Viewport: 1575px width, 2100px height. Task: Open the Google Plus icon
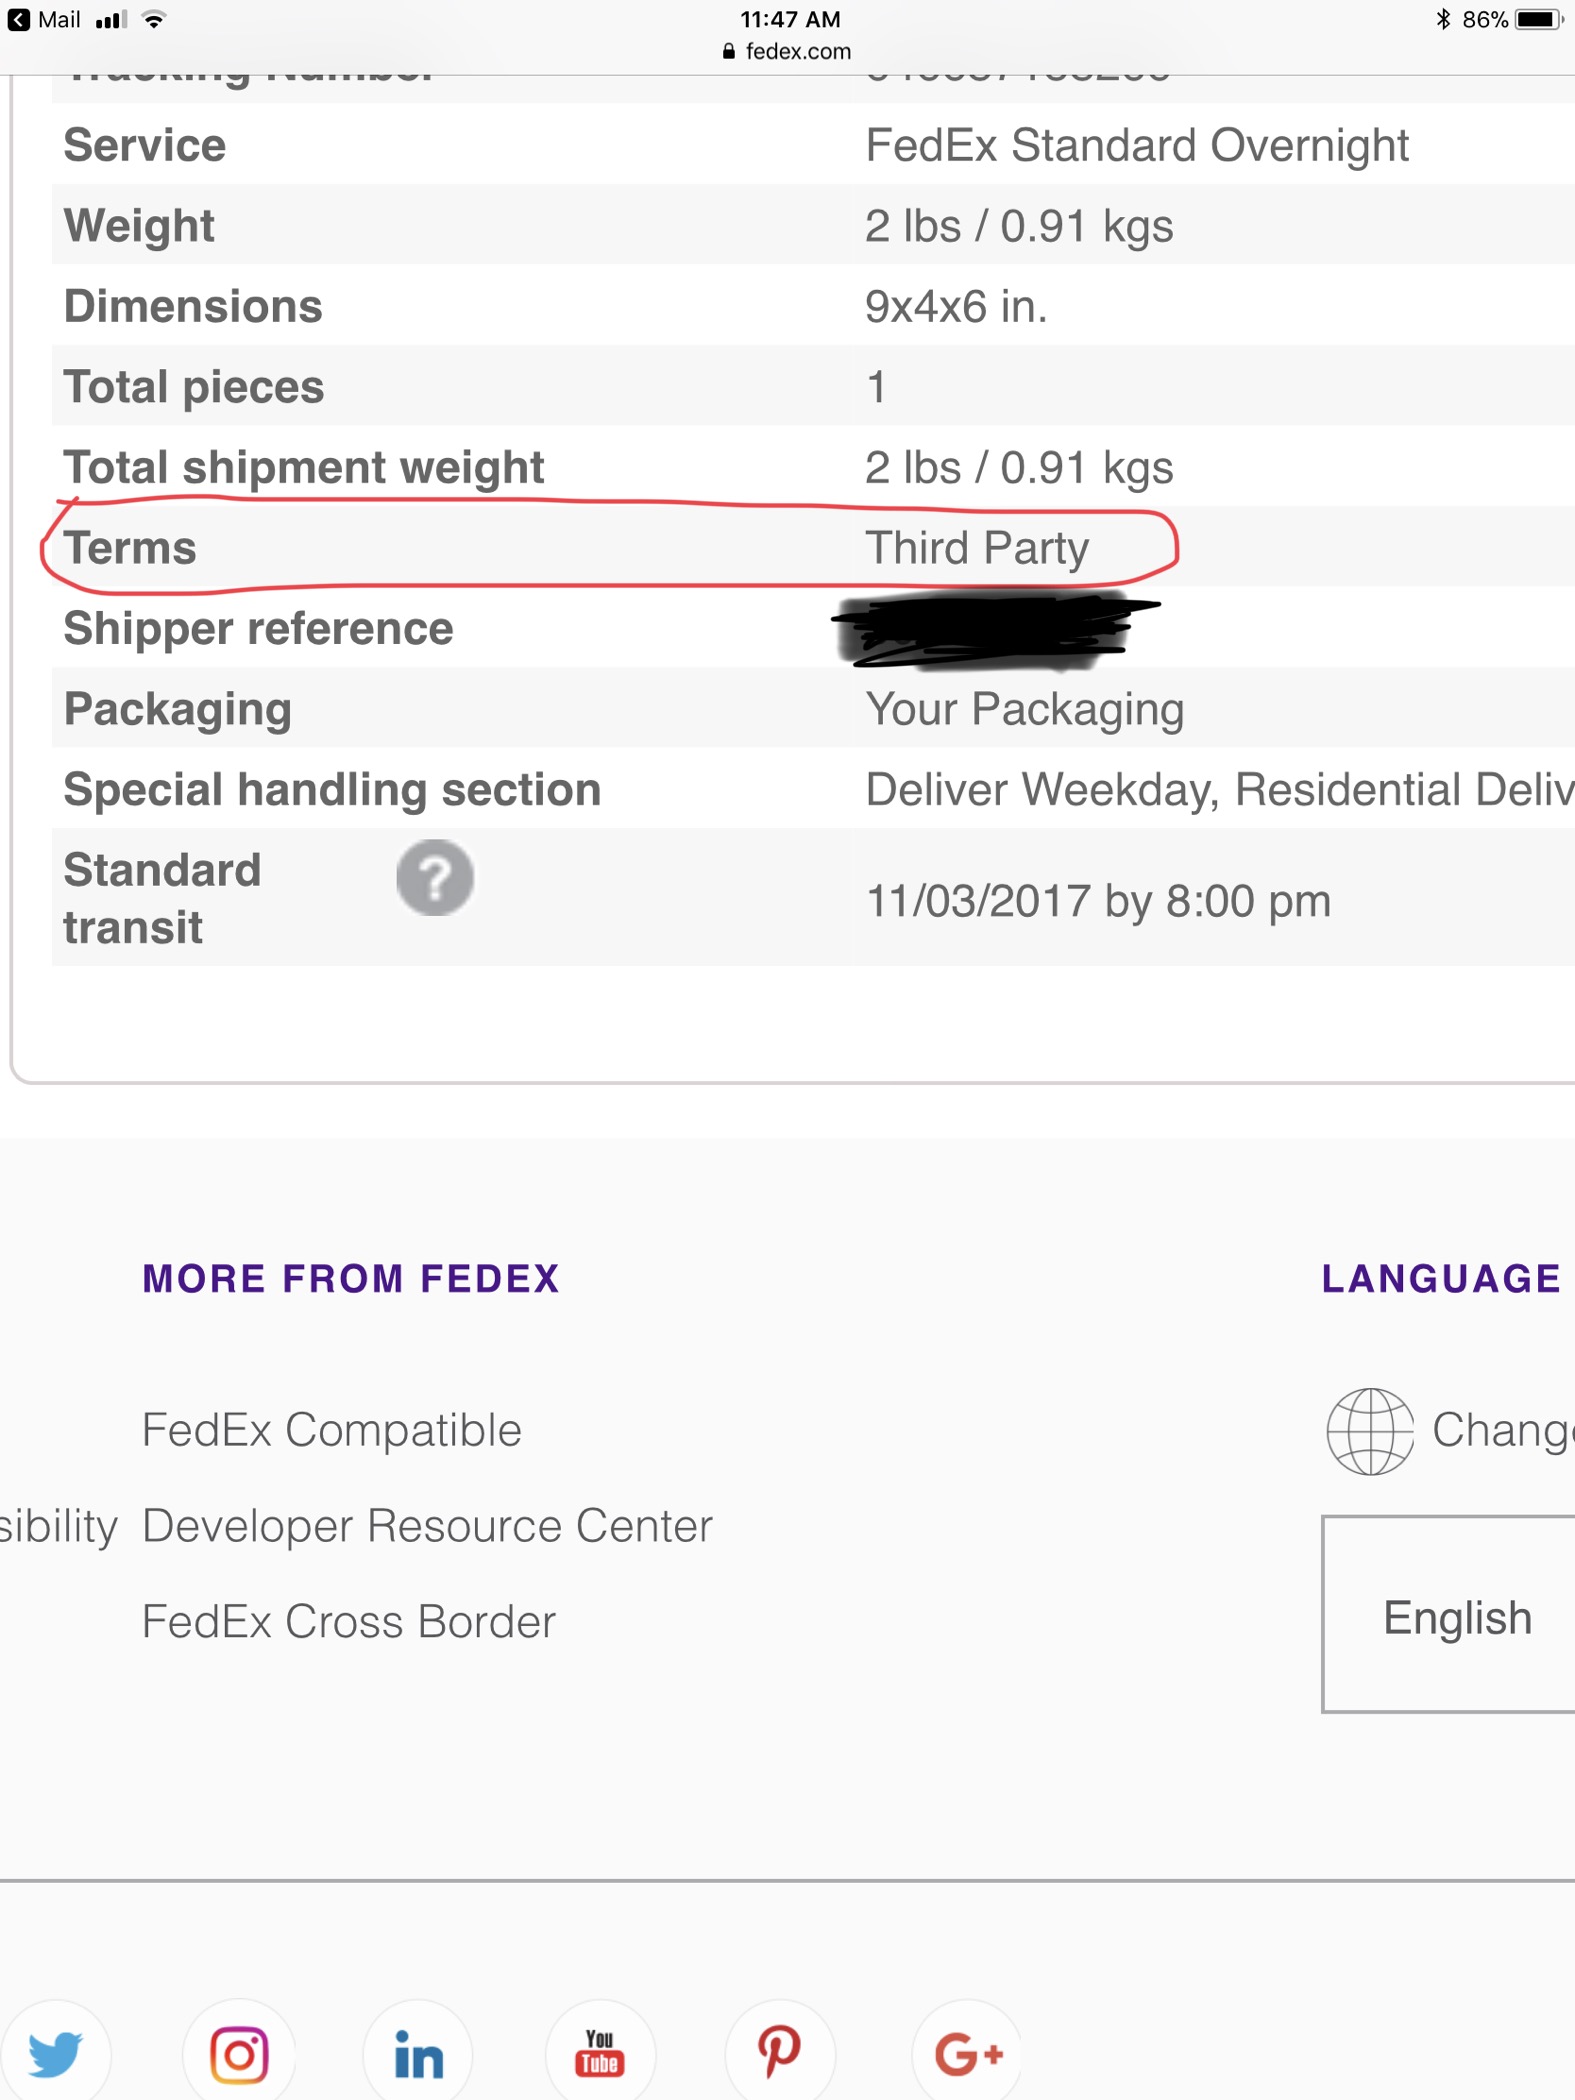(x=967, y=2053)
